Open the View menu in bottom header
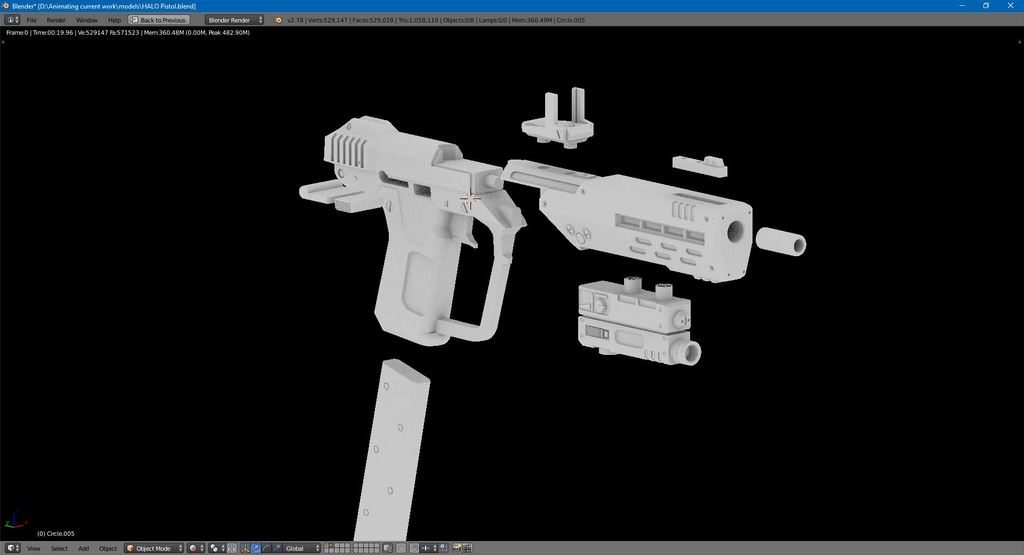 (x=33, y=548)
